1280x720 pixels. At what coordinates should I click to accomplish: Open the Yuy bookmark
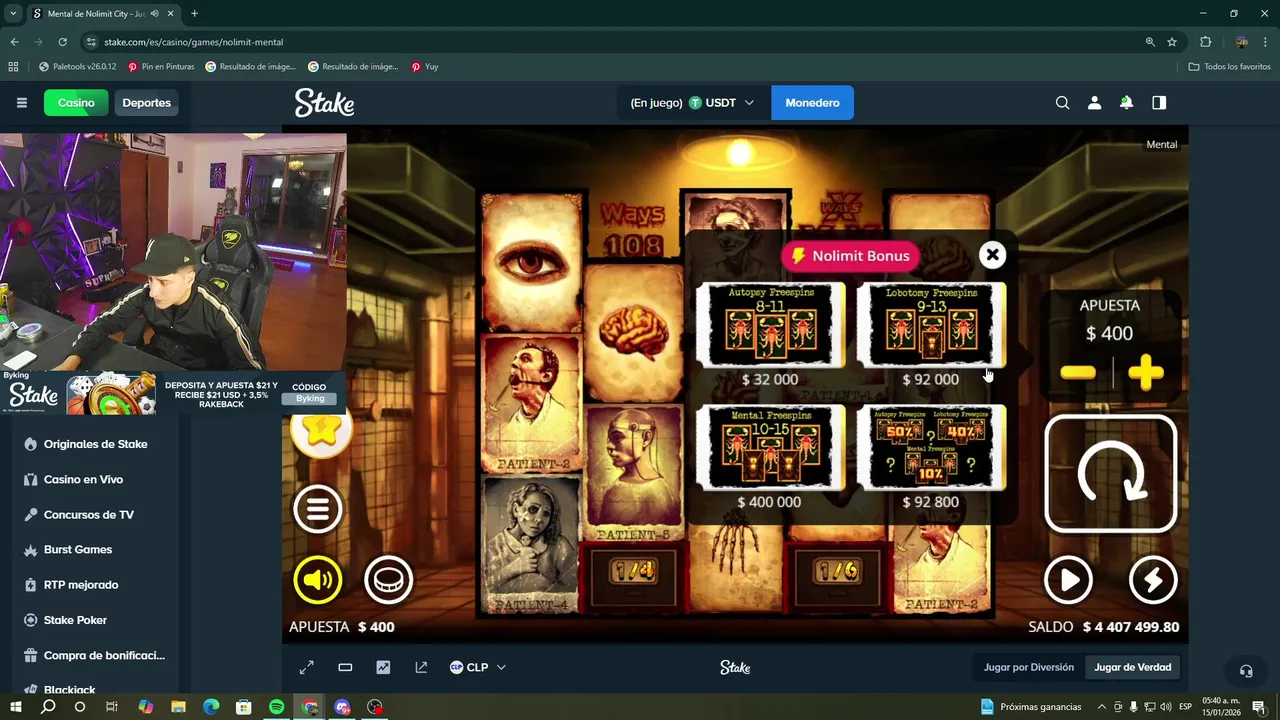(x=425, y=67)
